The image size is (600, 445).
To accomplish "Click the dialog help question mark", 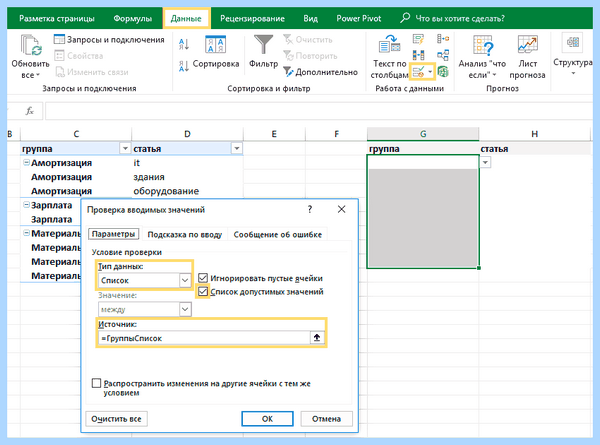I will point(310,209).
